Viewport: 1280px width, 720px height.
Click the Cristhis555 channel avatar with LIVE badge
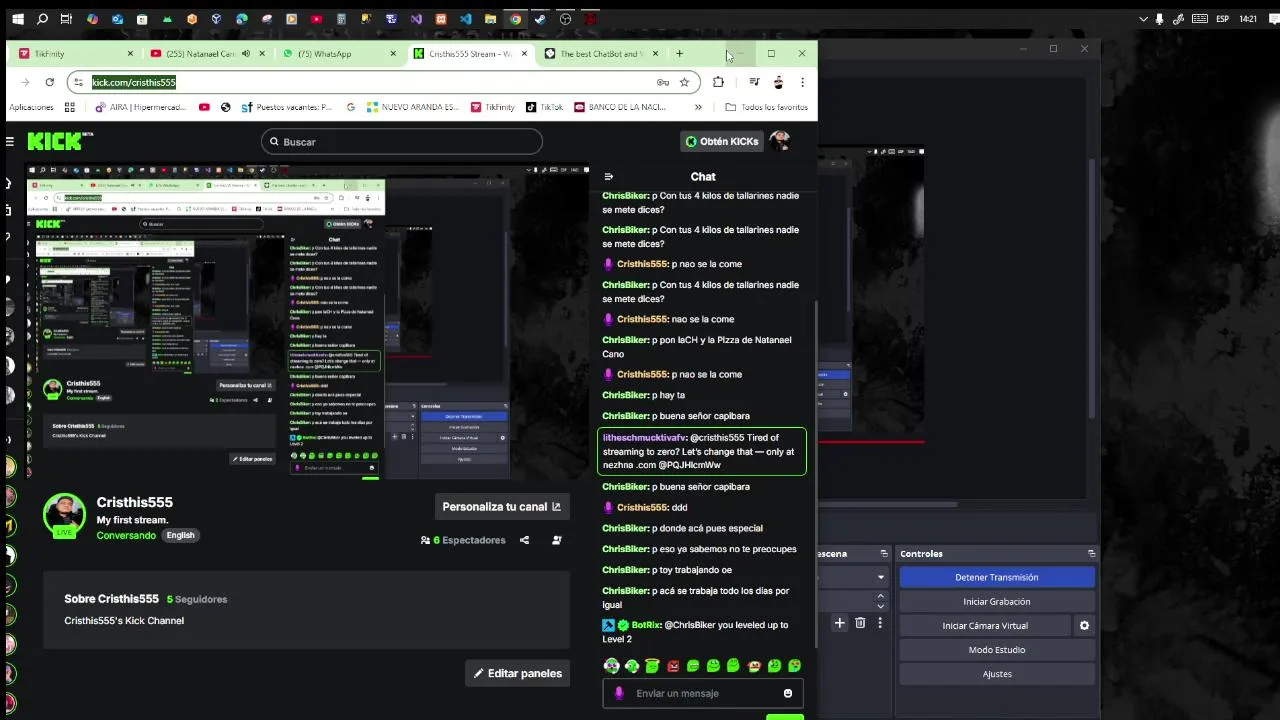[x=64, y=515]
